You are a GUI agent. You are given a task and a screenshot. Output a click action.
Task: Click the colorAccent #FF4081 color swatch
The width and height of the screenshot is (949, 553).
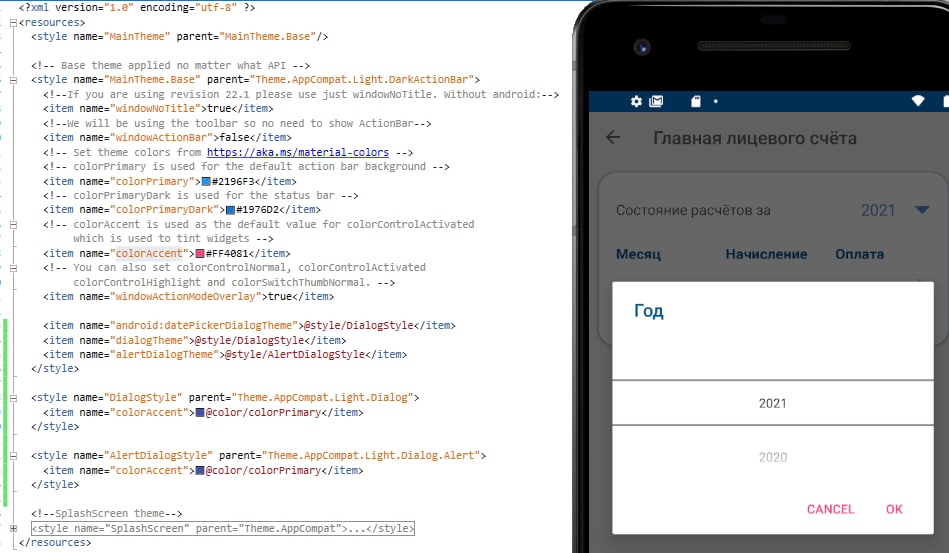(200, 254)
